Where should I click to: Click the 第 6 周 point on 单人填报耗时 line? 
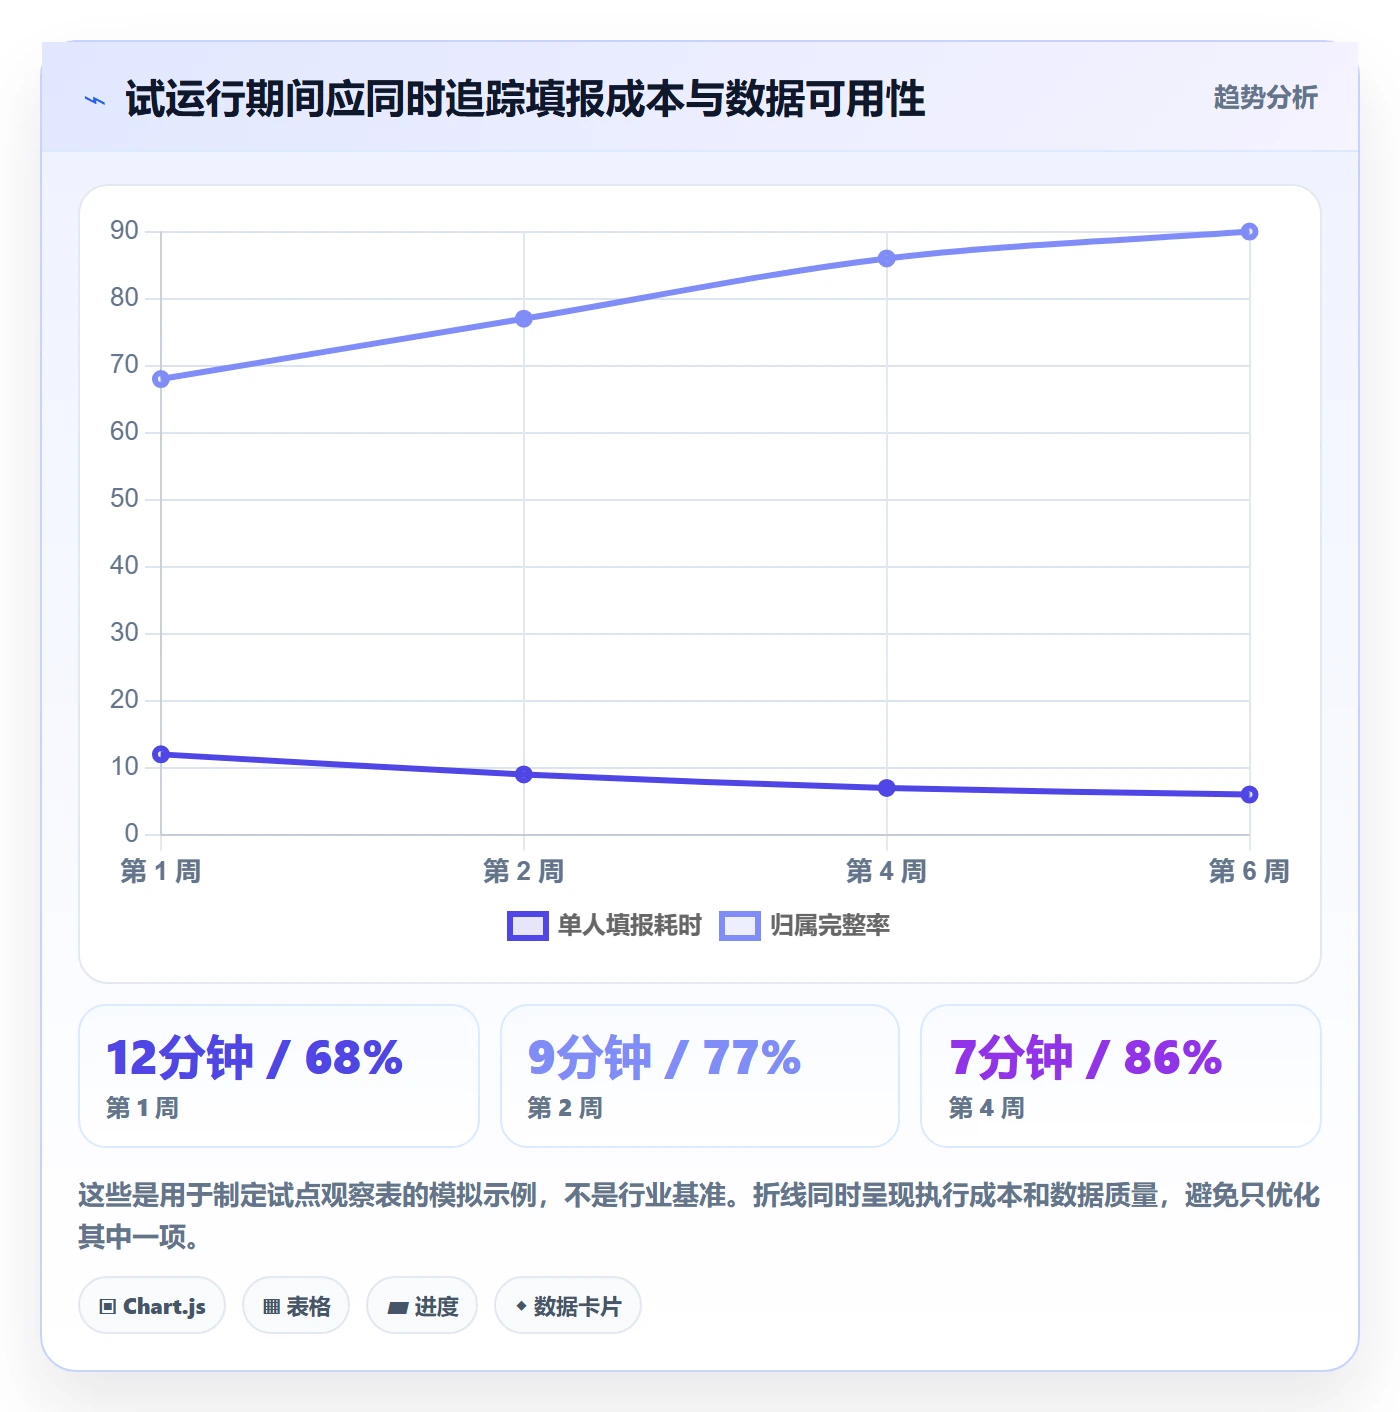(1249, 795)
